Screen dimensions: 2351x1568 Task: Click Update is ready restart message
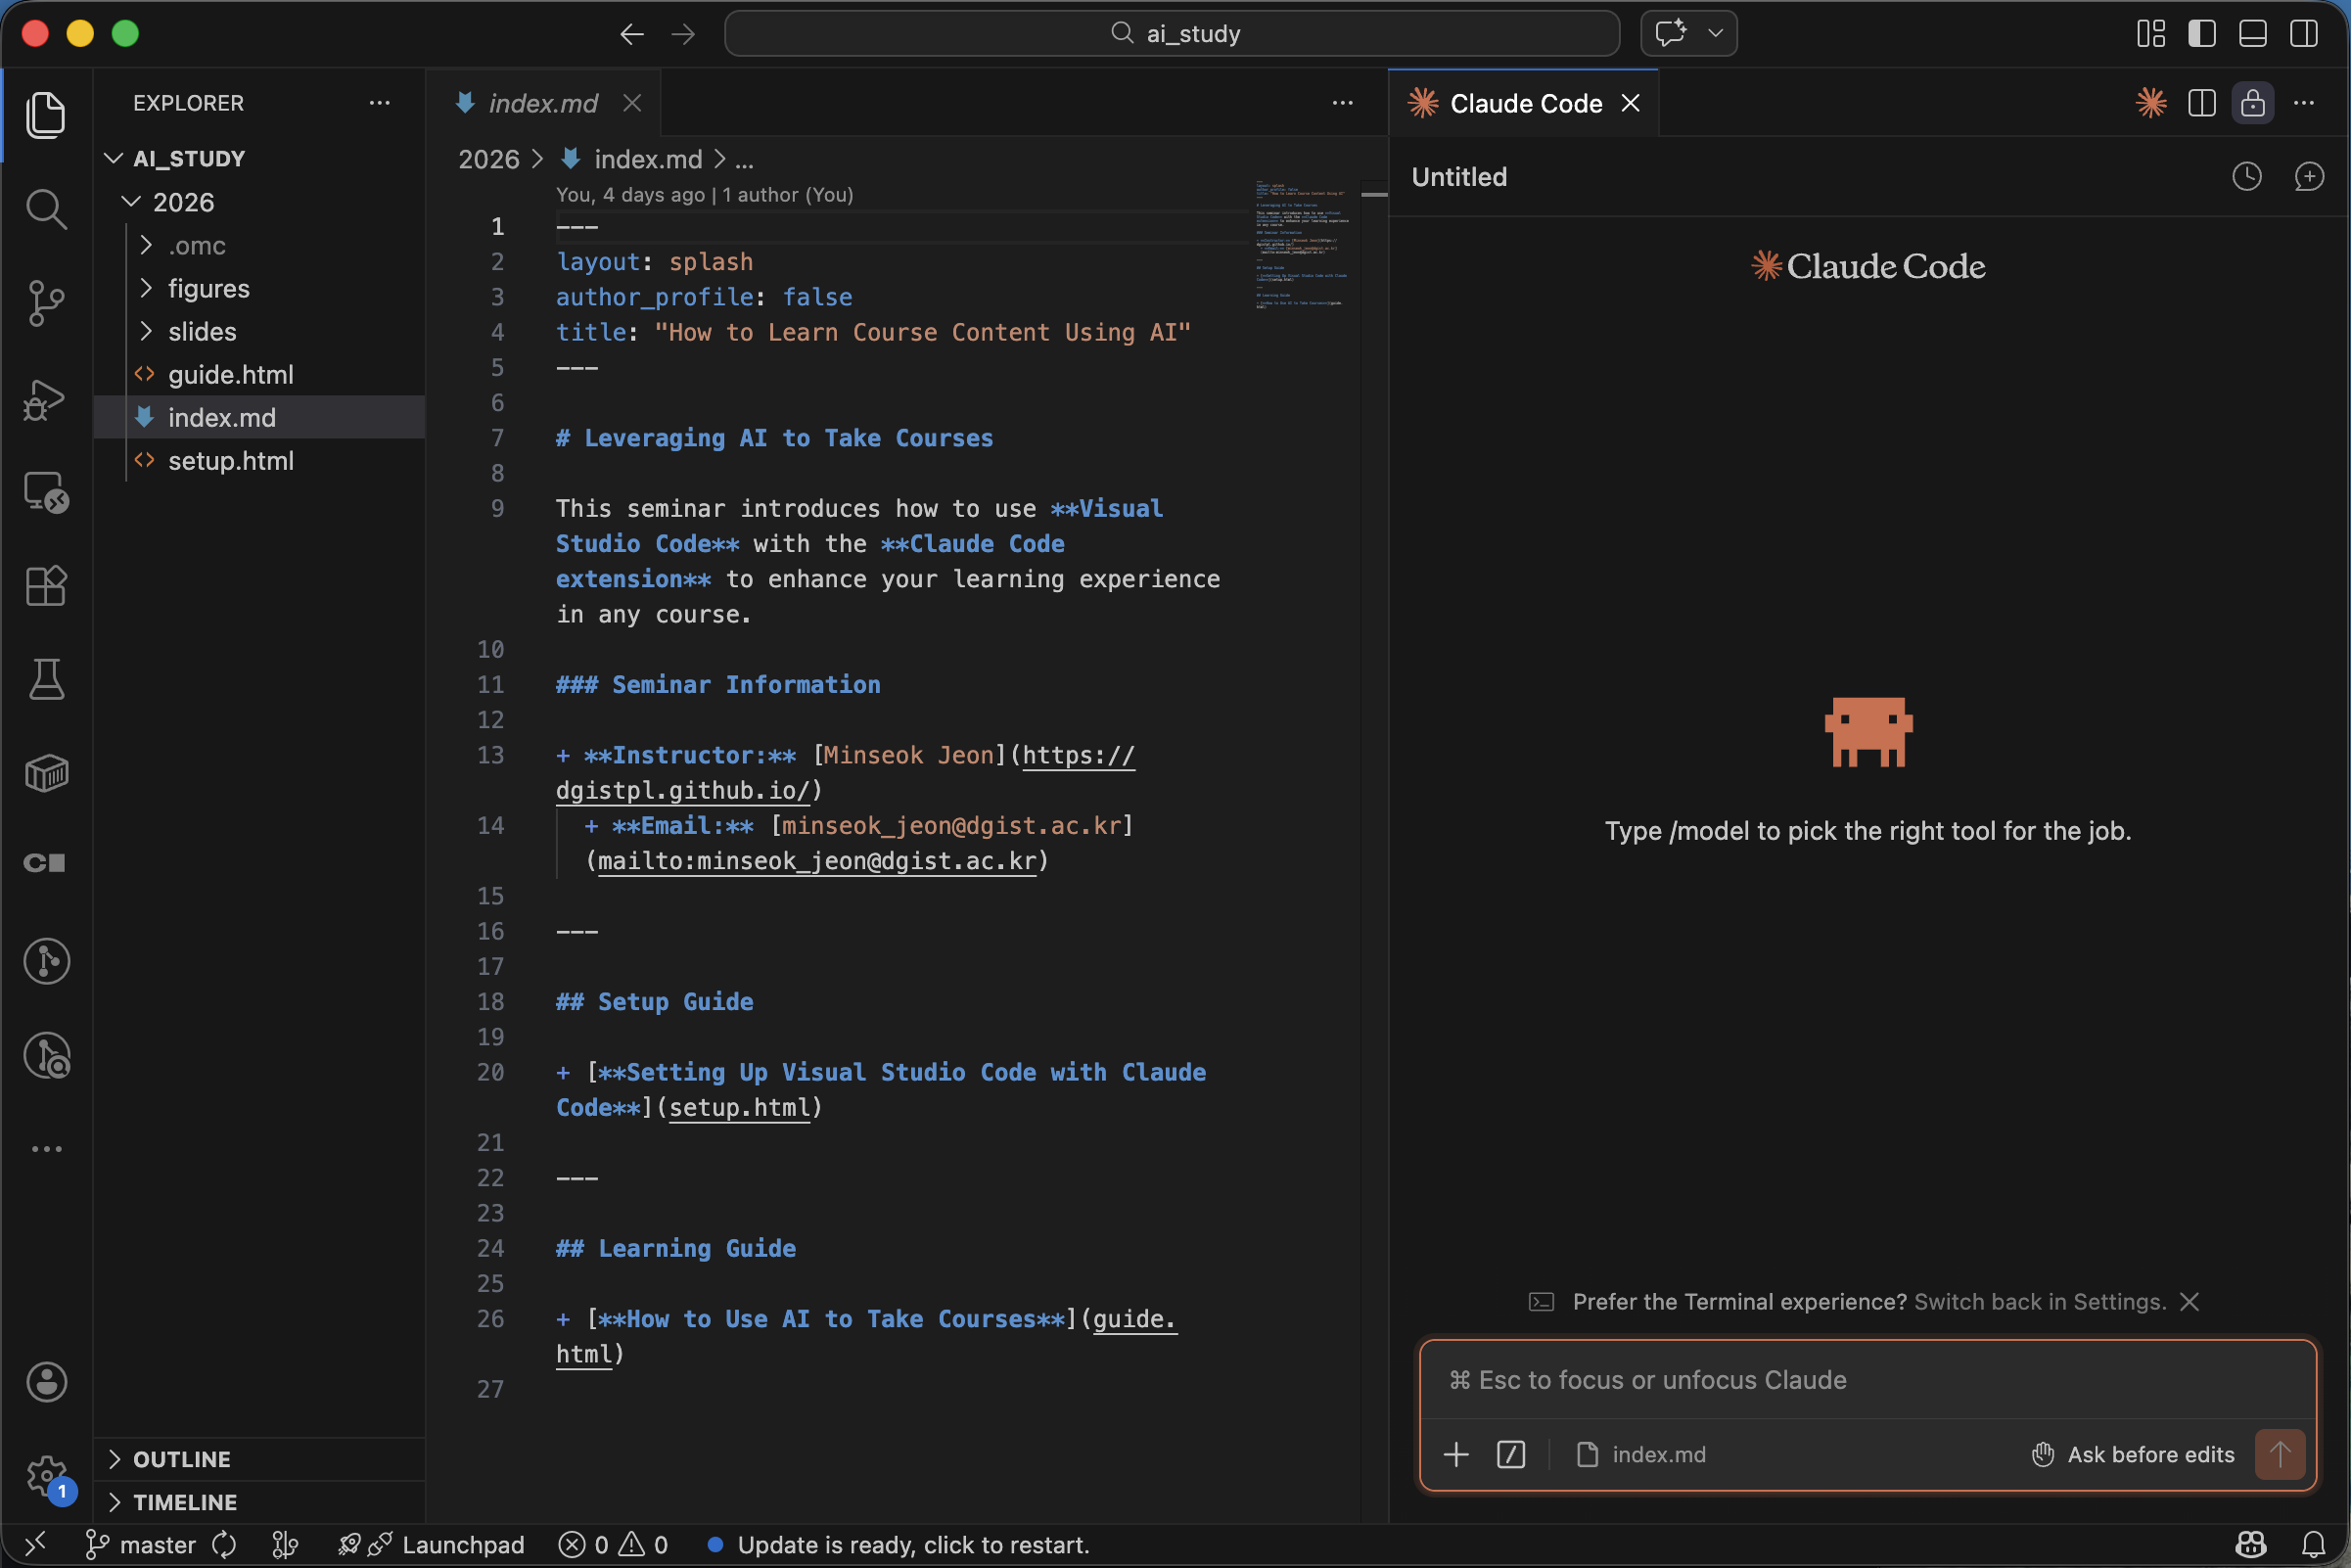898,1545
